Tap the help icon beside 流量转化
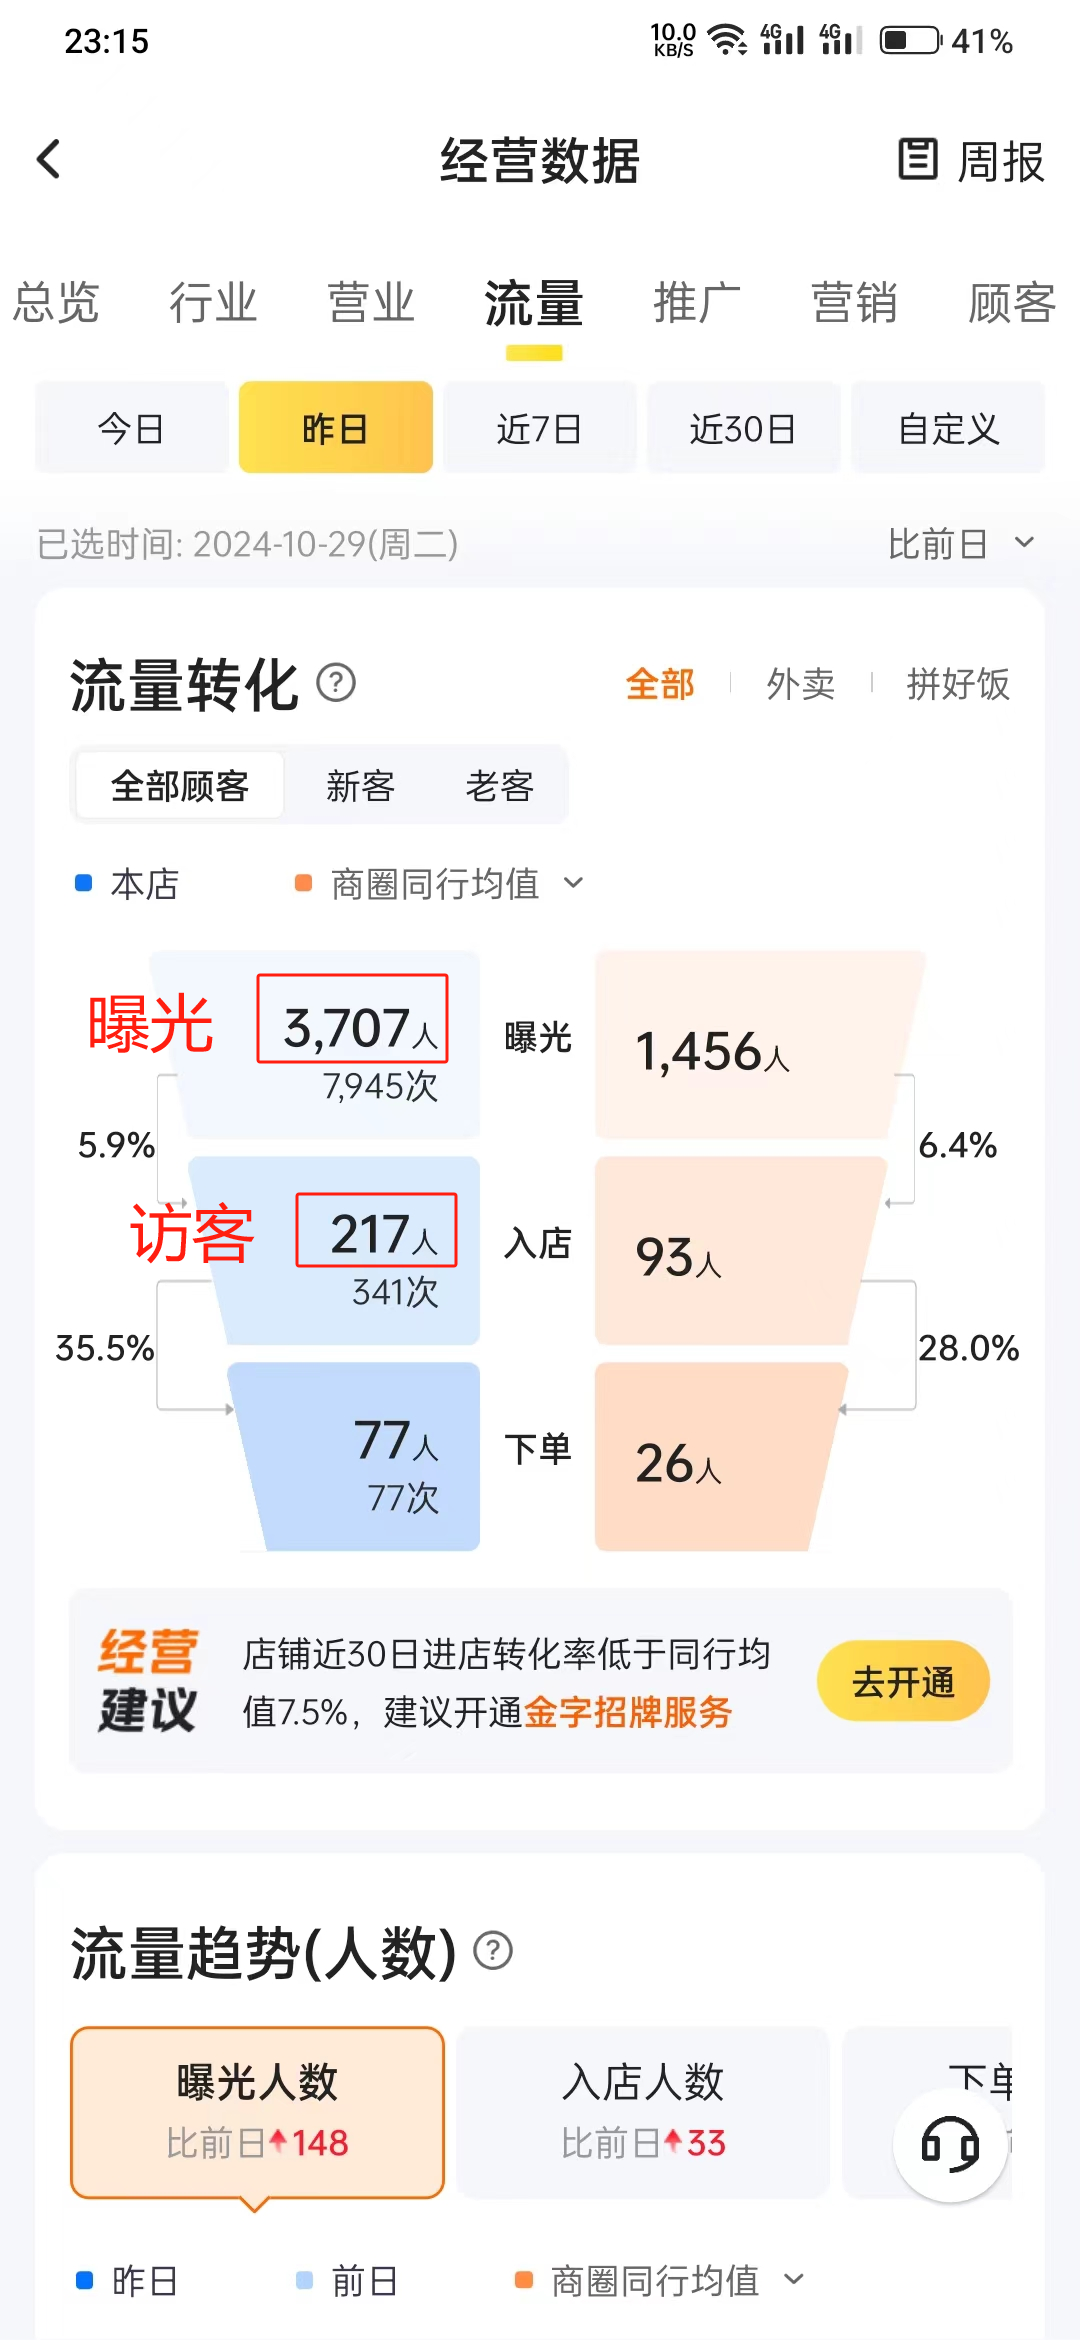 336,684
